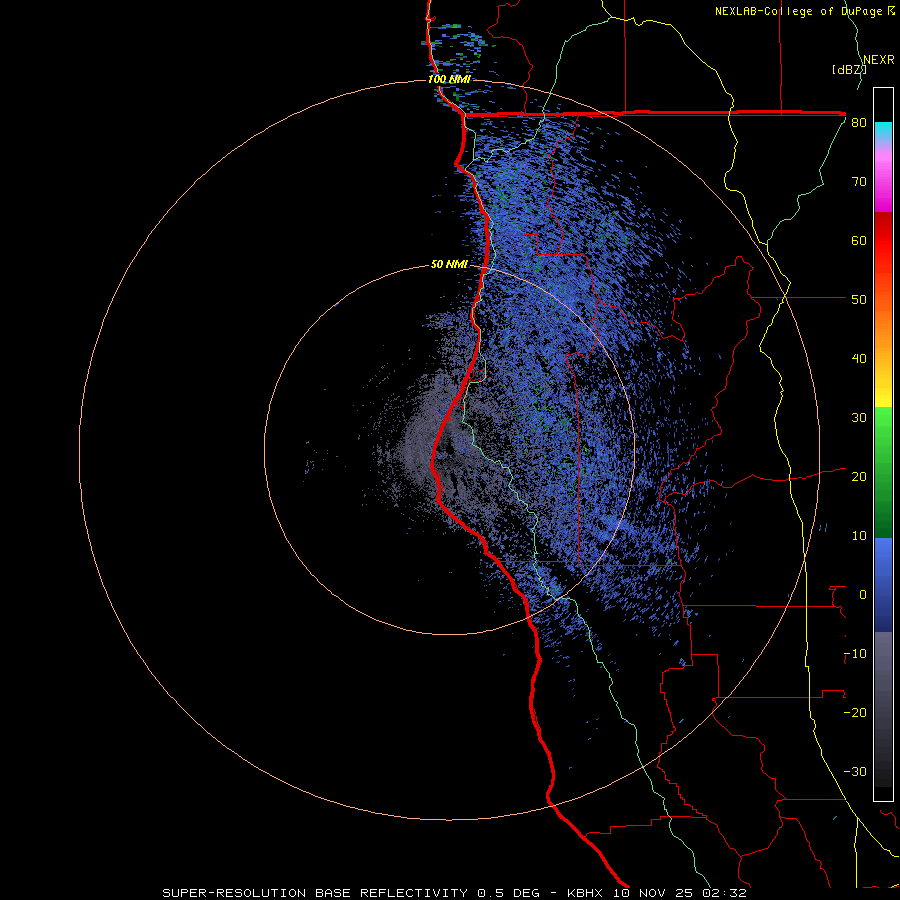Click the [dBZ] units label above the color bar
Screen dimensions: 900x900
tap(848, 69)
